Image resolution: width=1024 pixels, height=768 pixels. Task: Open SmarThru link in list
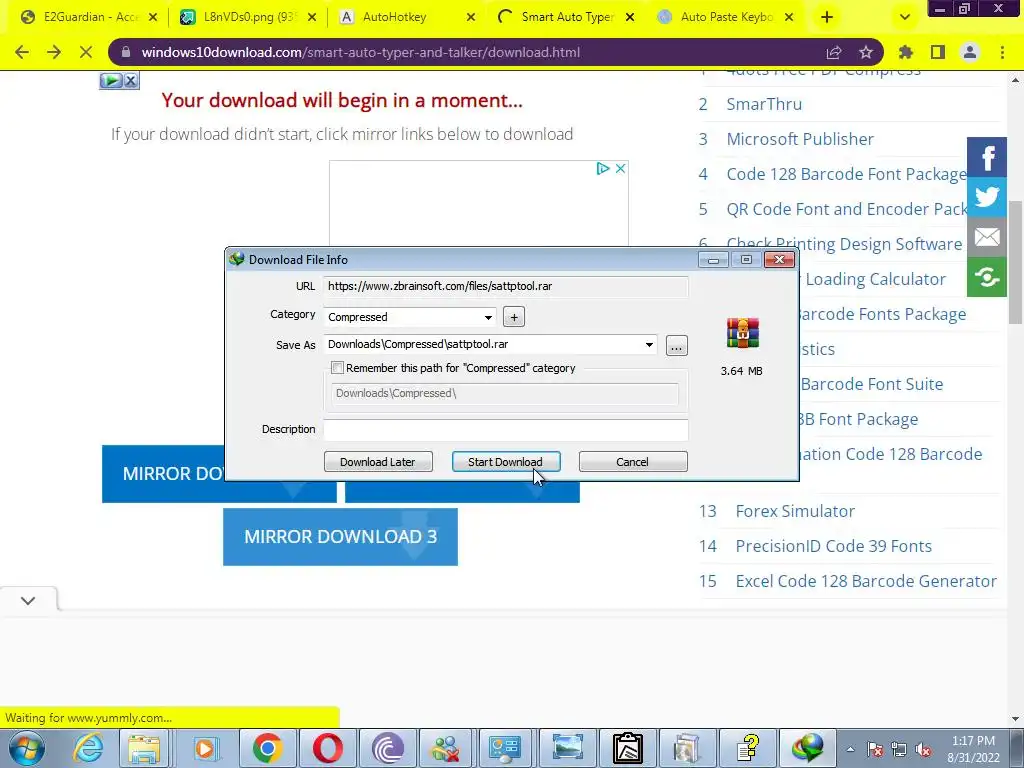click(764, 104)
